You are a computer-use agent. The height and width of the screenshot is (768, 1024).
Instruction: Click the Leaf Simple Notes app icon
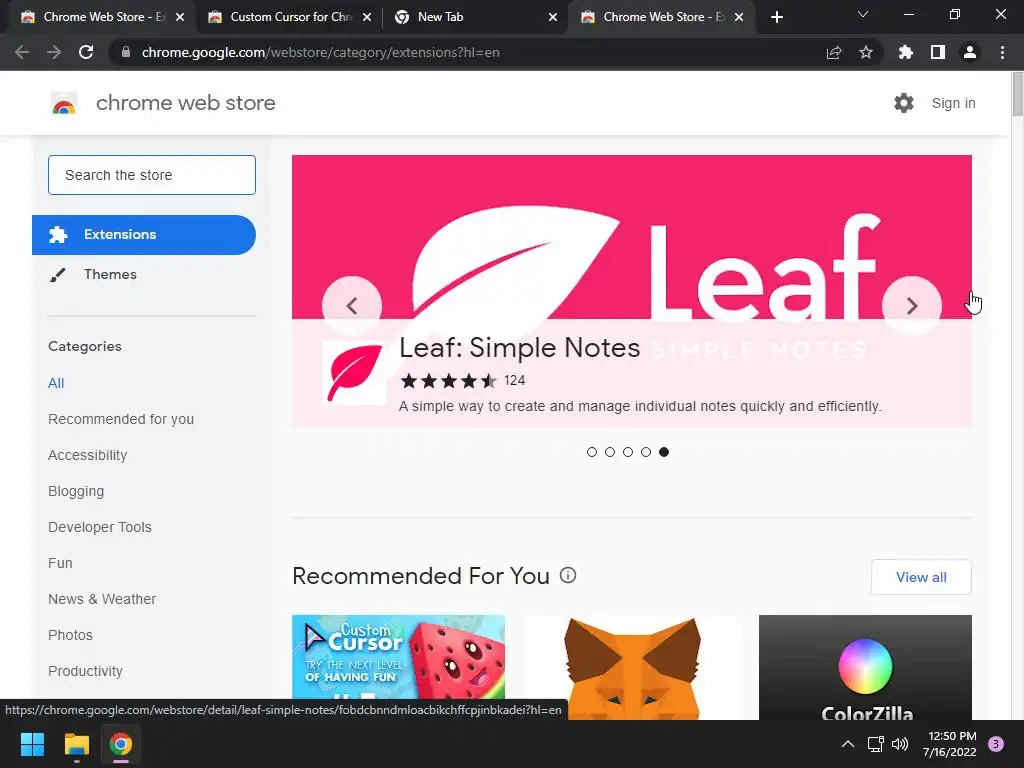354,373
